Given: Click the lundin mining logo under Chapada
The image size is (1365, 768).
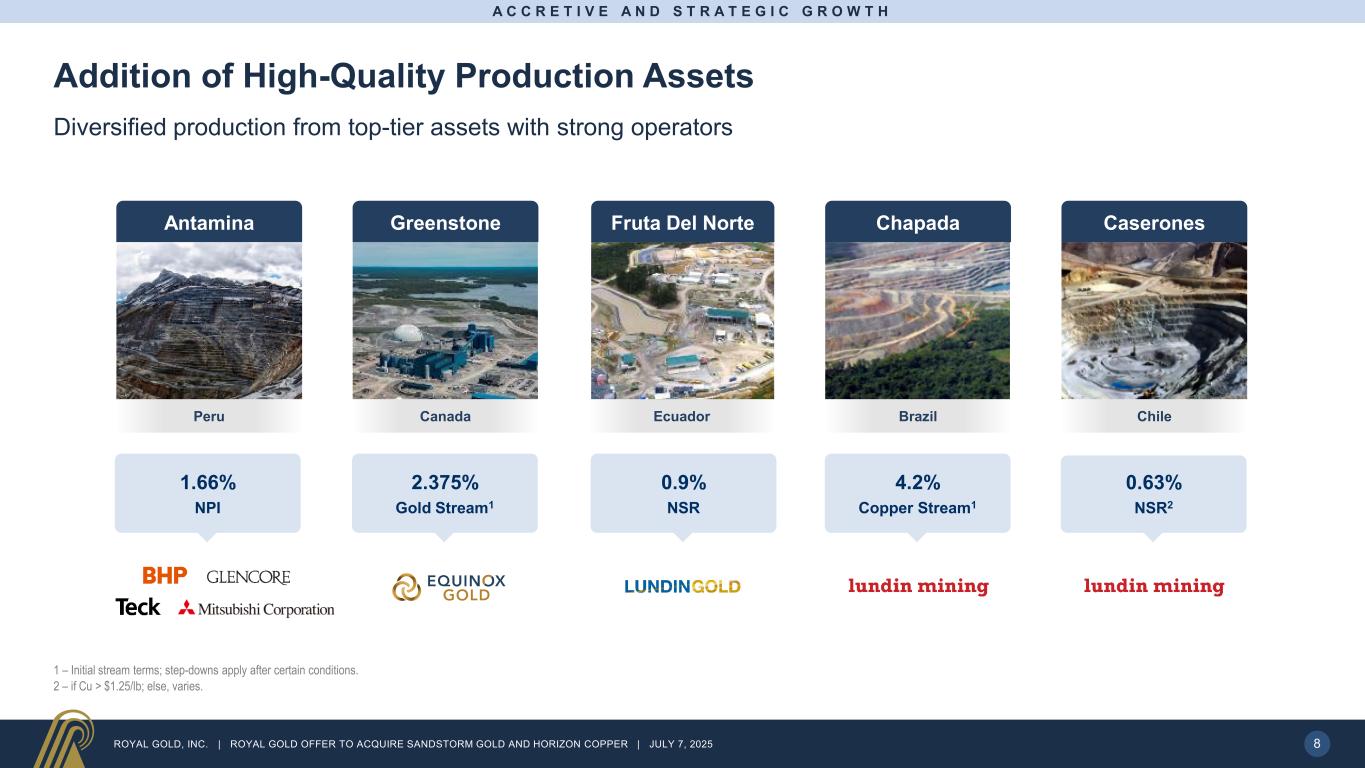Looking at the screenshot, I should (918, 586).
